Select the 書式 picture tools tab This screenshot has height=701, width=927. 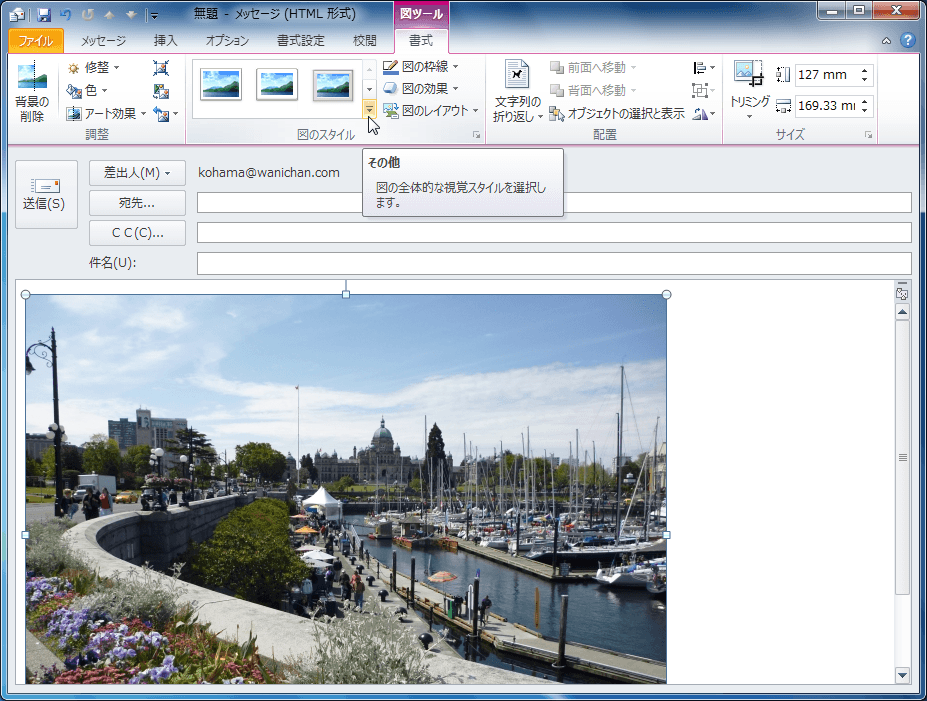pyautogui.click(x=421, y=41)
